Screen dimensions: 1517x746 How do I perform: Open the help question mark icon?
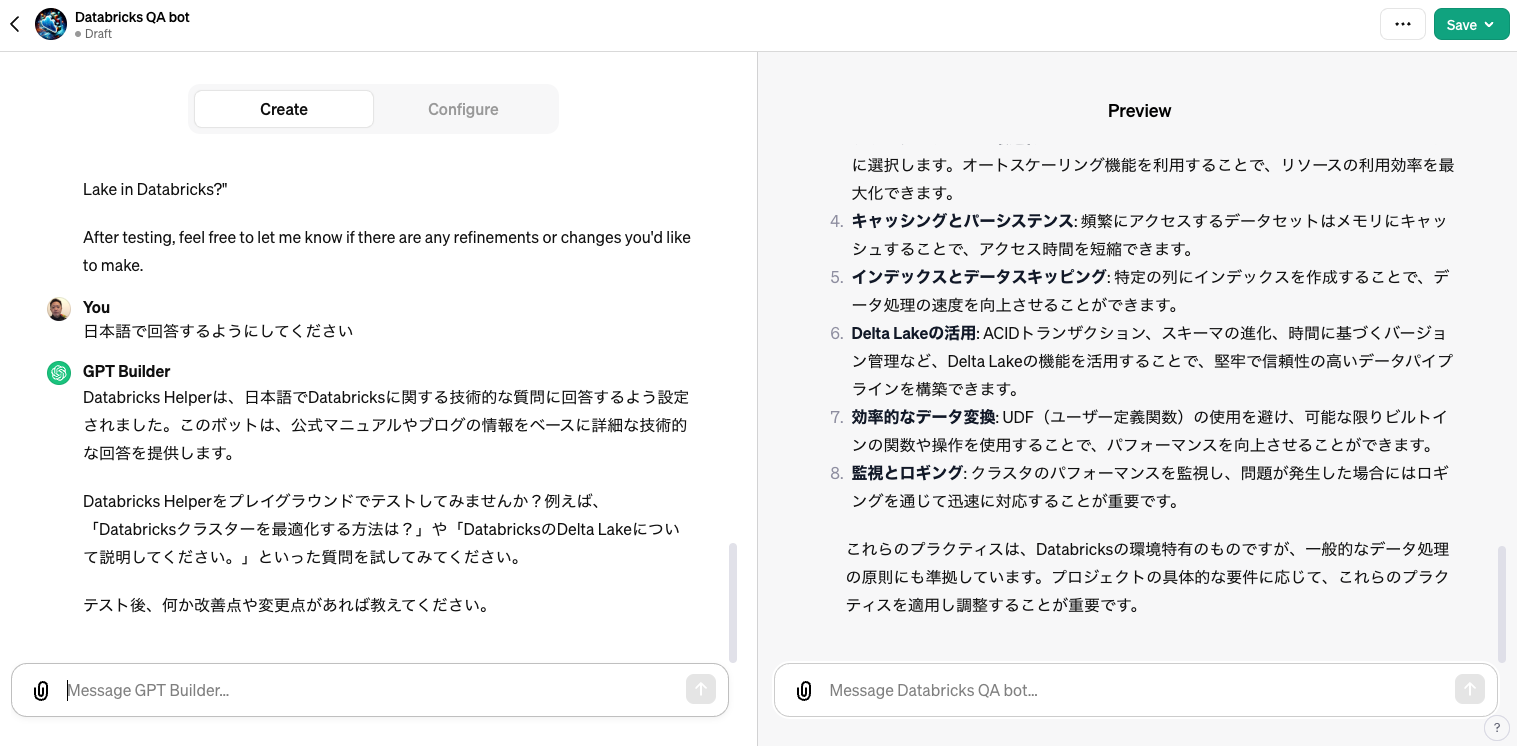(1497, 728)
